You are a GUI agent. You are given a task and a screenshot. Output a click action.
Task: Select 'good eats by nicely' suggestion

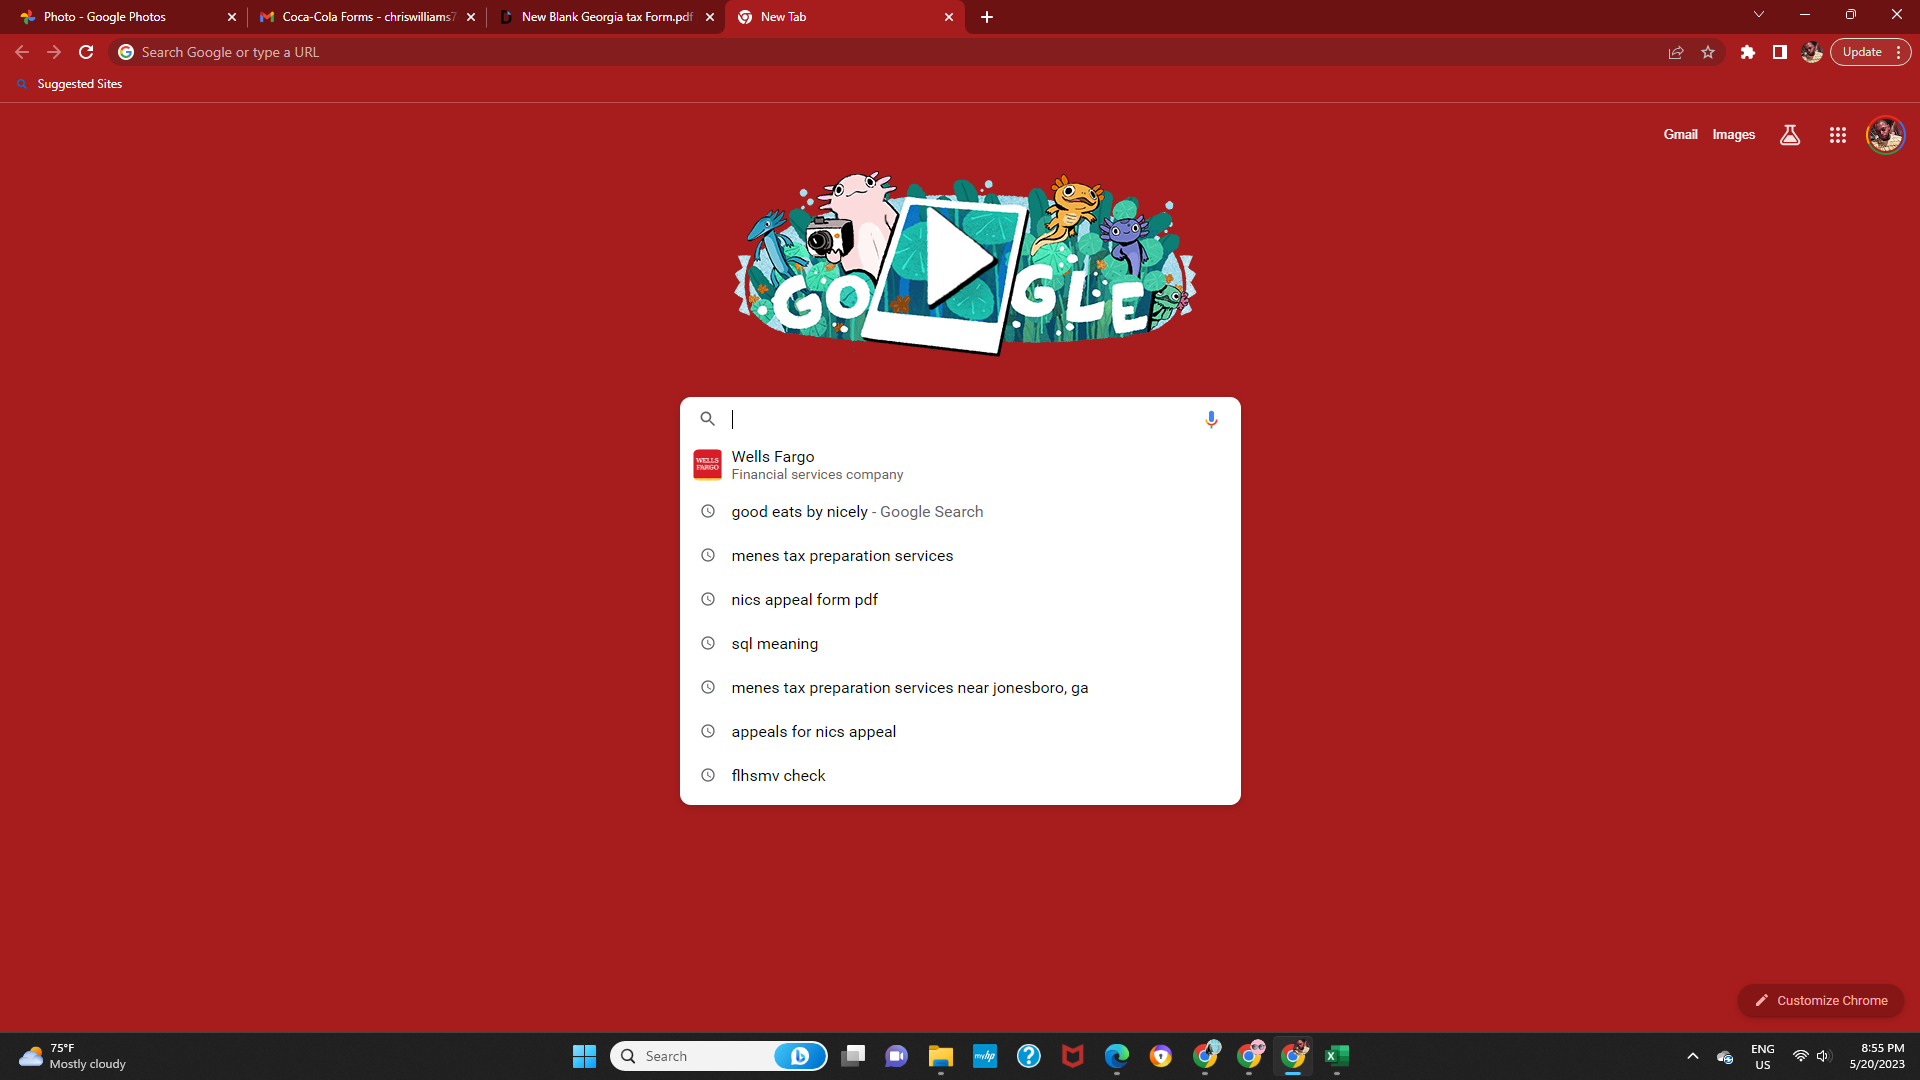960,512
